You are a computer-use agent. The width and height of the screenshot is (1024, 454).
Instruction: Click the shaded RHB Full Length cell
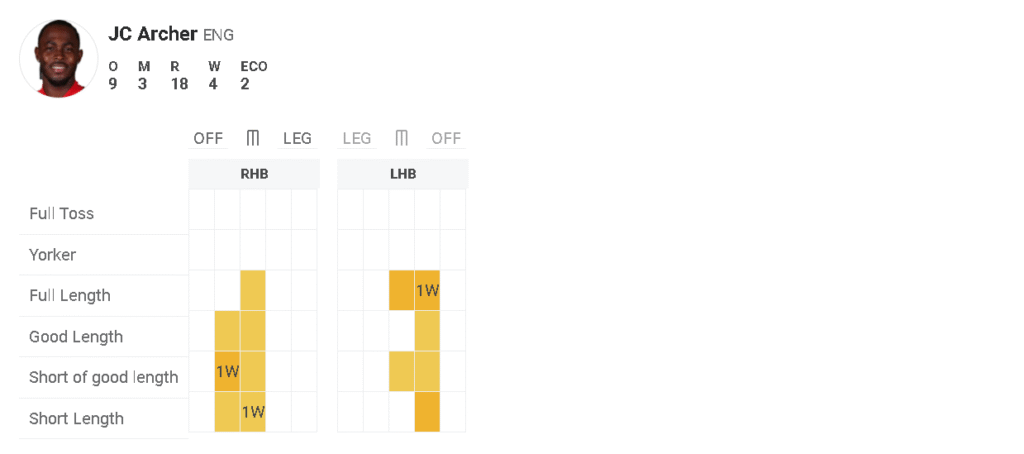coord(253,291)
